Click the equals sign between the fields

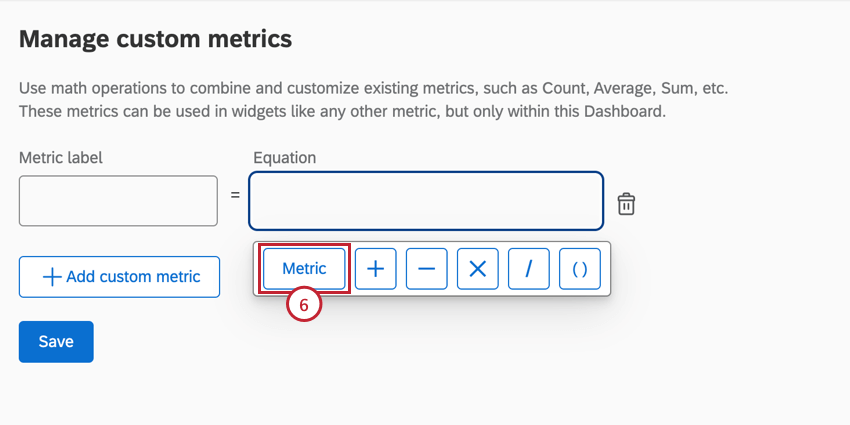coord(236,195)
